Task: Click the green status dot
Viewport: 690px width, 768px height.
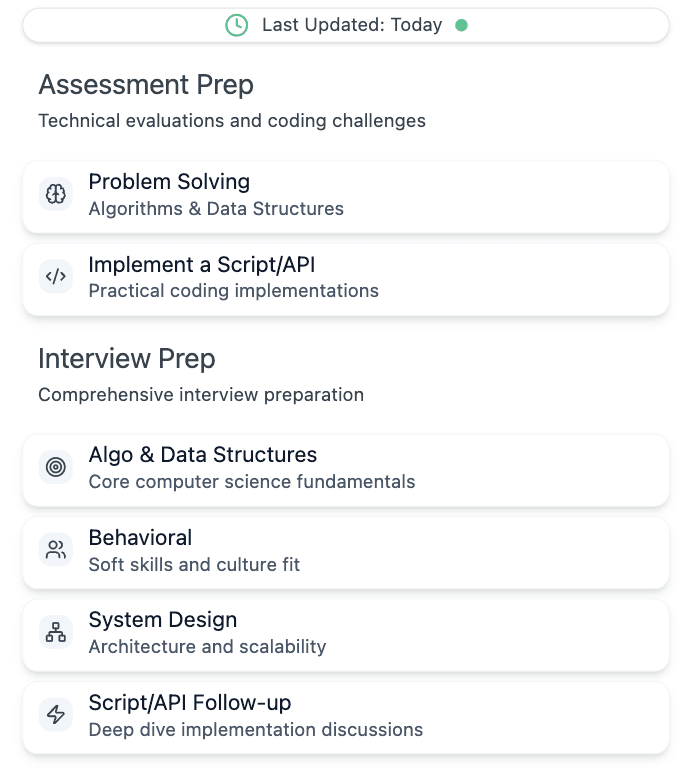Action: (x=461, y=25)
